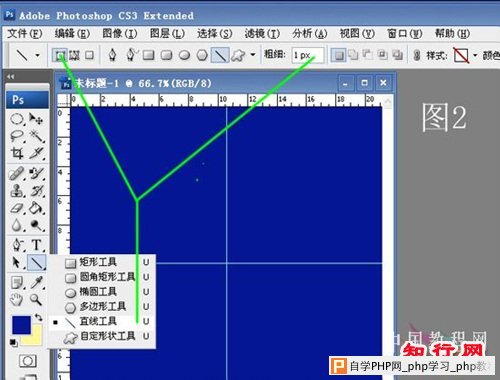The image size is (500, 380).
Task: Open style picker dropdown arrow
Action: tap(475, 55)
